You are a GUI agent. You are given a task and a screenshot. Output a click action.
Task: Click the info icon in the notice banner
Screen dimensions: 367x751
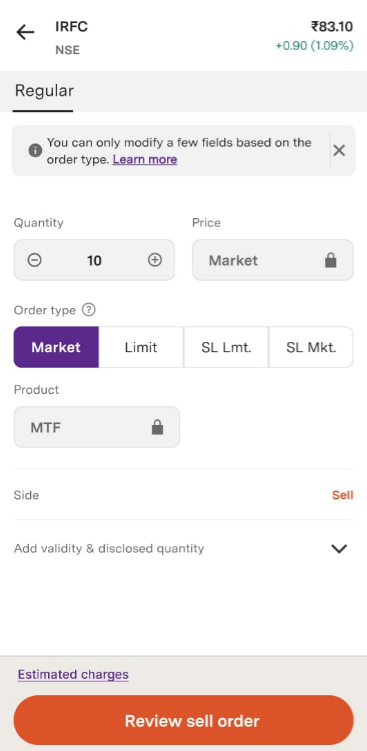[35, 150]
